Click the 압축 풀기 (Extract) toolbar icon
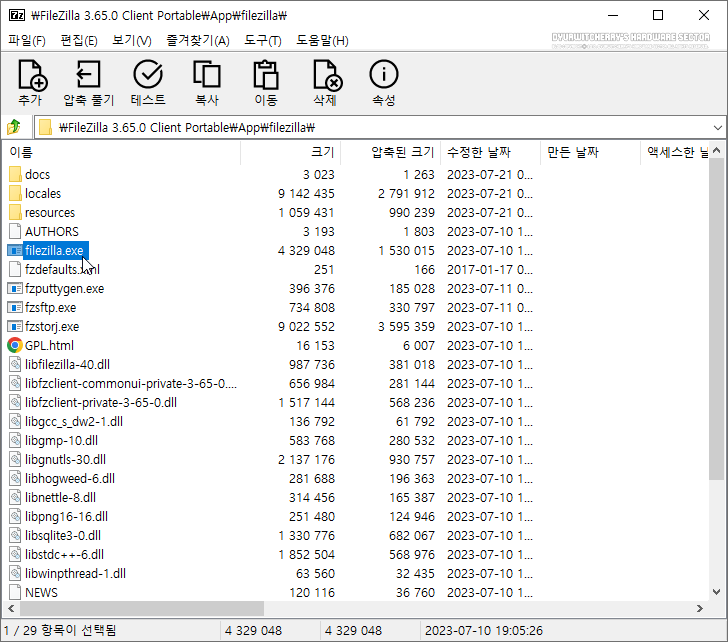This screenshot has width=728, height=642. pos(88,74)
